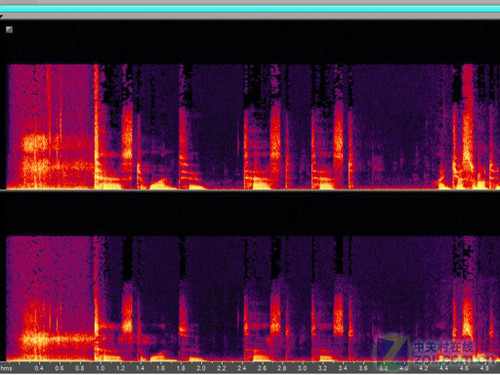500x375 pixels.
Task: Click the "4.8" ruler label
Action: (484, 368)
